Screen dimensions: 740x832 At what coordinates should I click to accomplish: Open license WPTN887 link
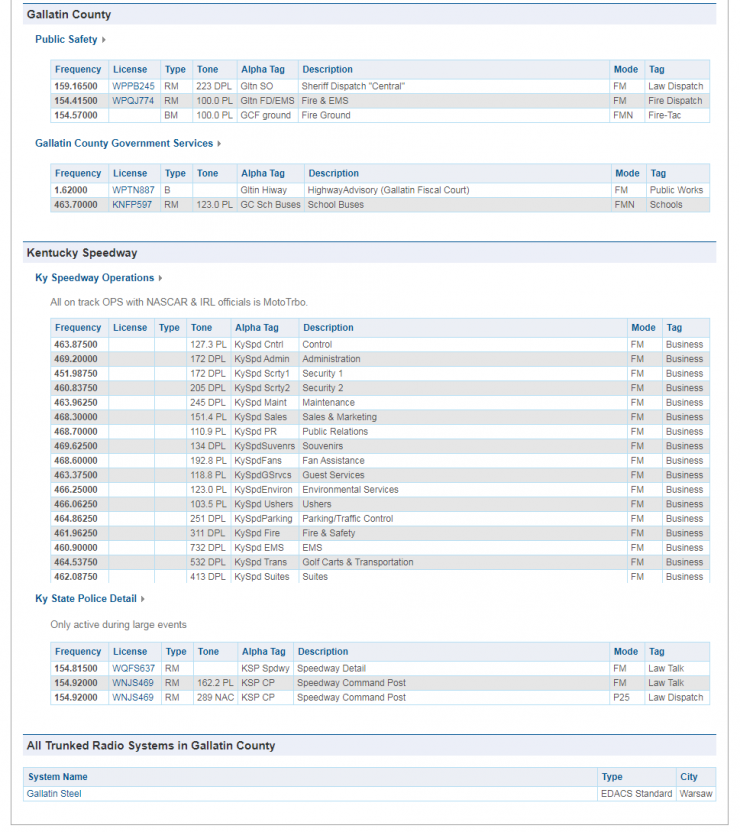pyautogui.click(x=133, y=190)
